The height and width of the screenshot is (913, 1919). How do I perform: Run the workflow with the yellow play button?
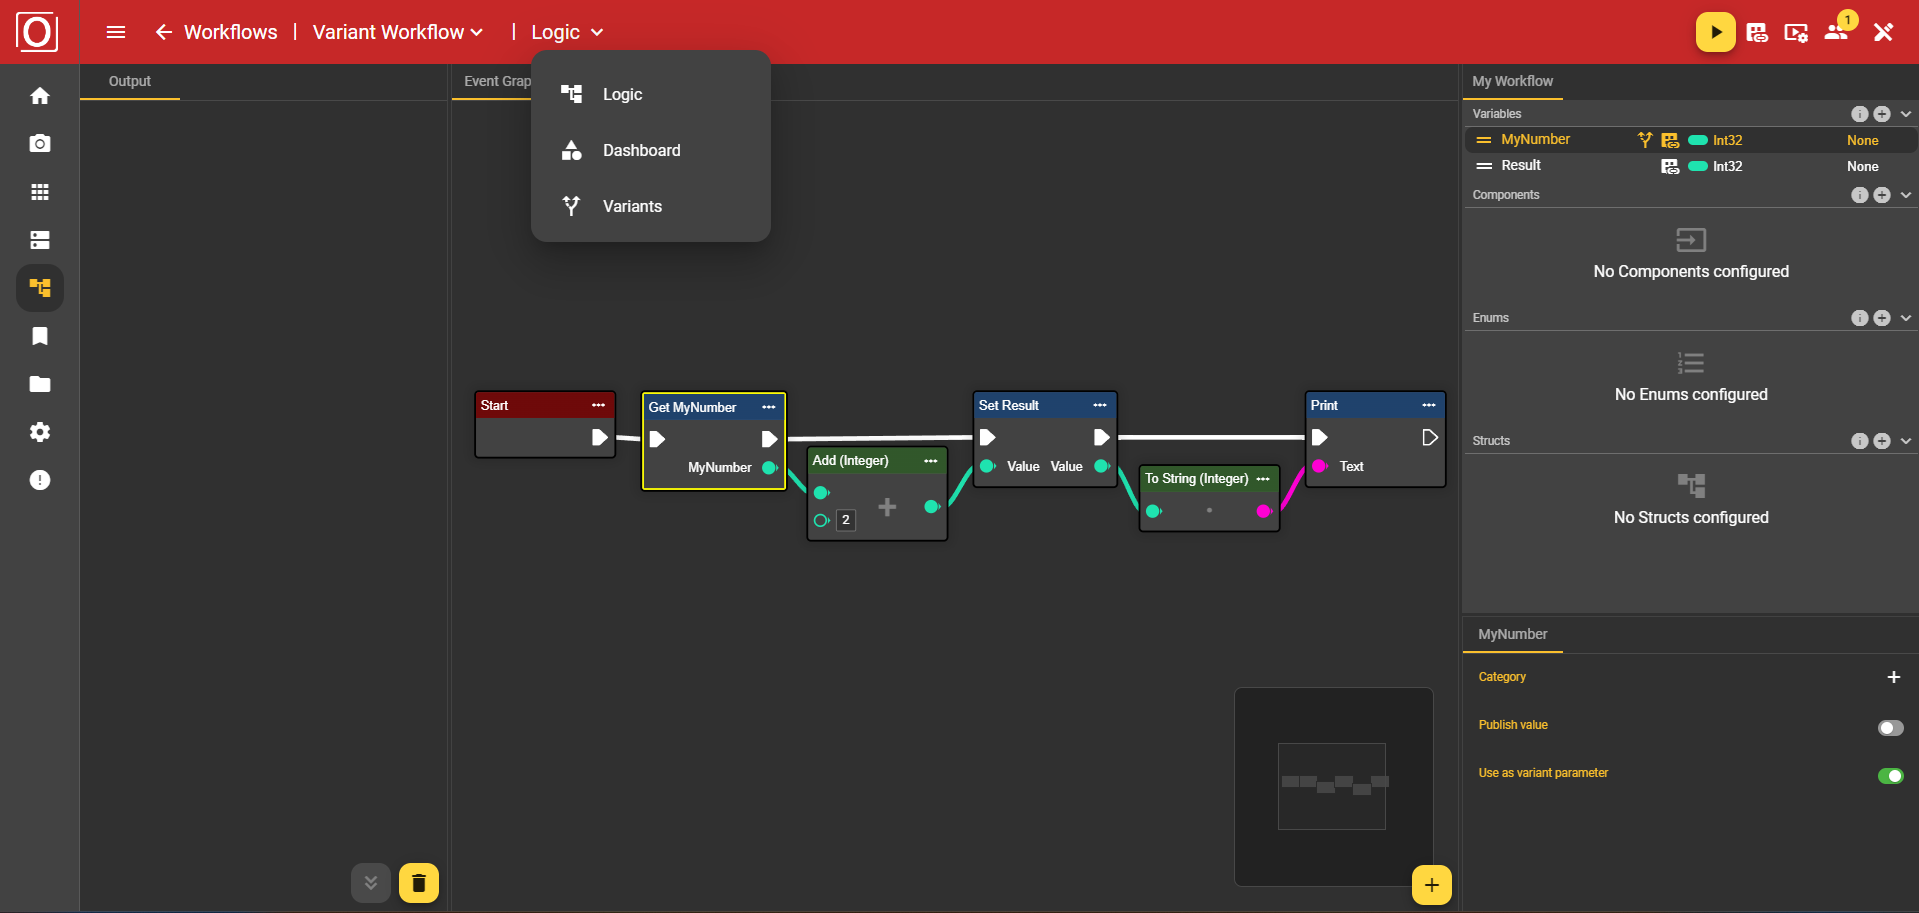click(1714, 31)
